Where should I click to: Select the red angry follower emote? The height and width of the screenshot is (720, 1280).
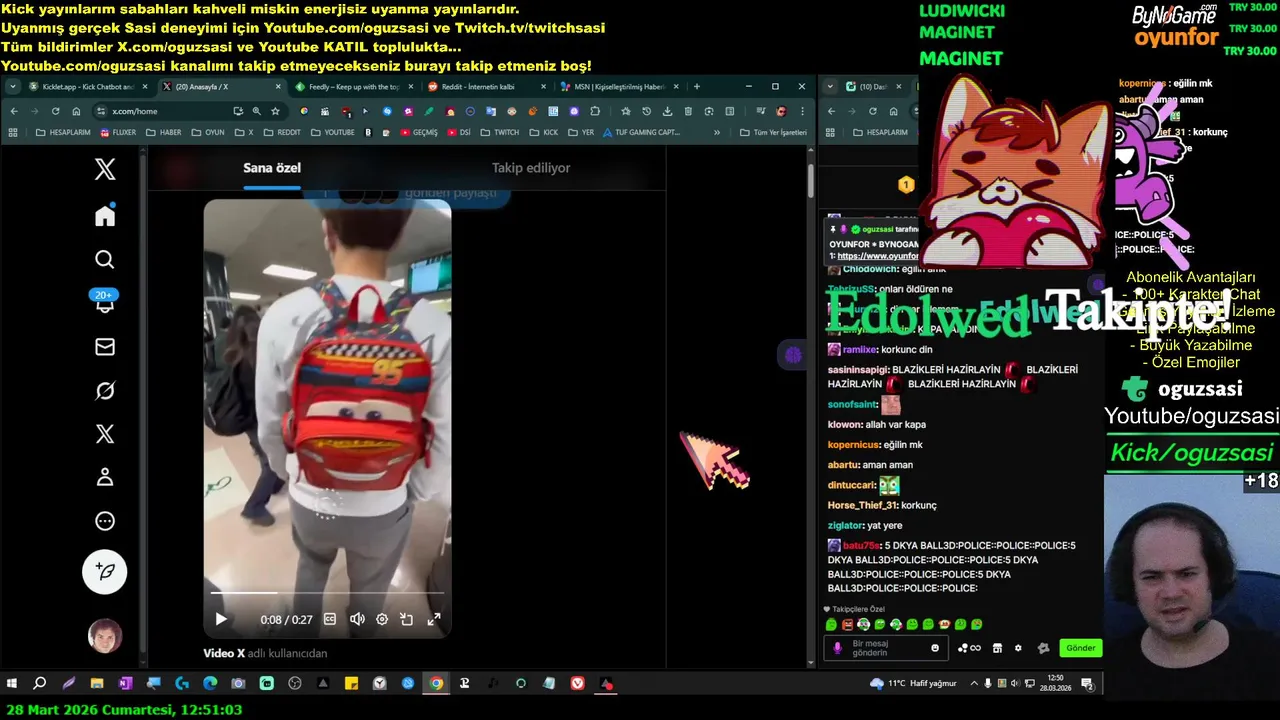pos(847,625)
